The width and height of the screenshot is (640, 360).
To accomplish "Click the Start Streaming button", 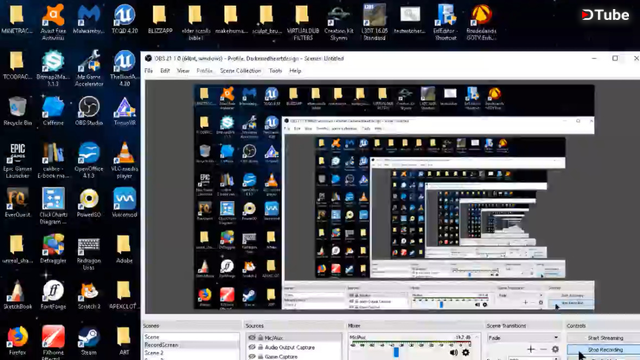I will [605, 338].
